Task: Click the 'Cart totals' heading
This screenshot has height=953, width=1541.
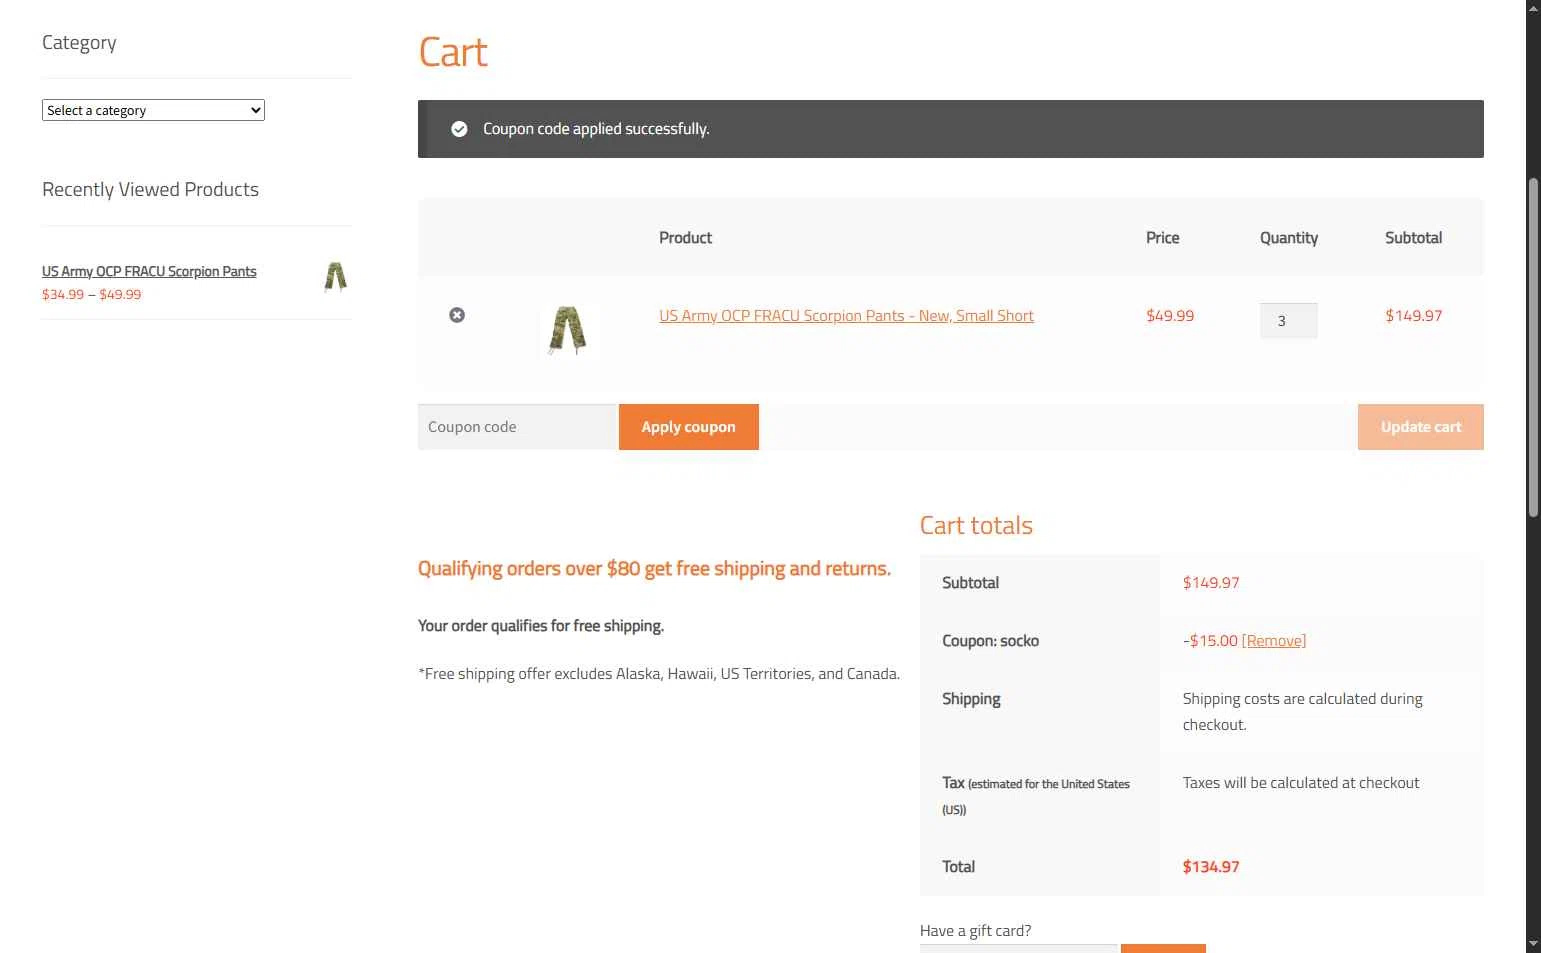Action: pyautogui.click(x=976, y=526)
